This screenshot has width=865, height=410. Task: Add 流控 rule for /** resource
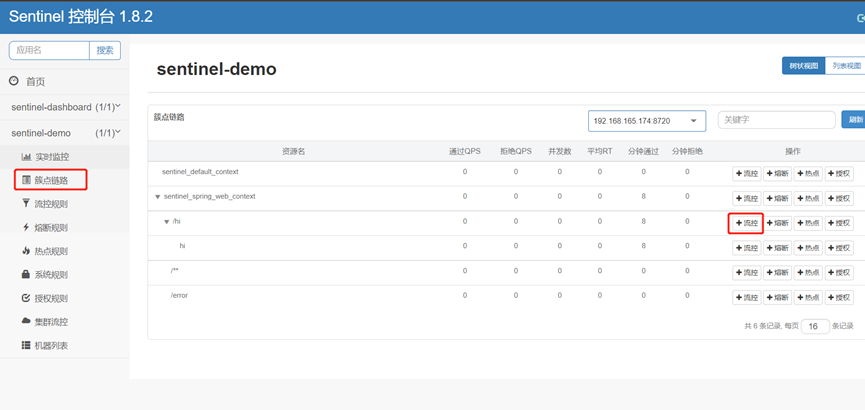pos(747,272)
